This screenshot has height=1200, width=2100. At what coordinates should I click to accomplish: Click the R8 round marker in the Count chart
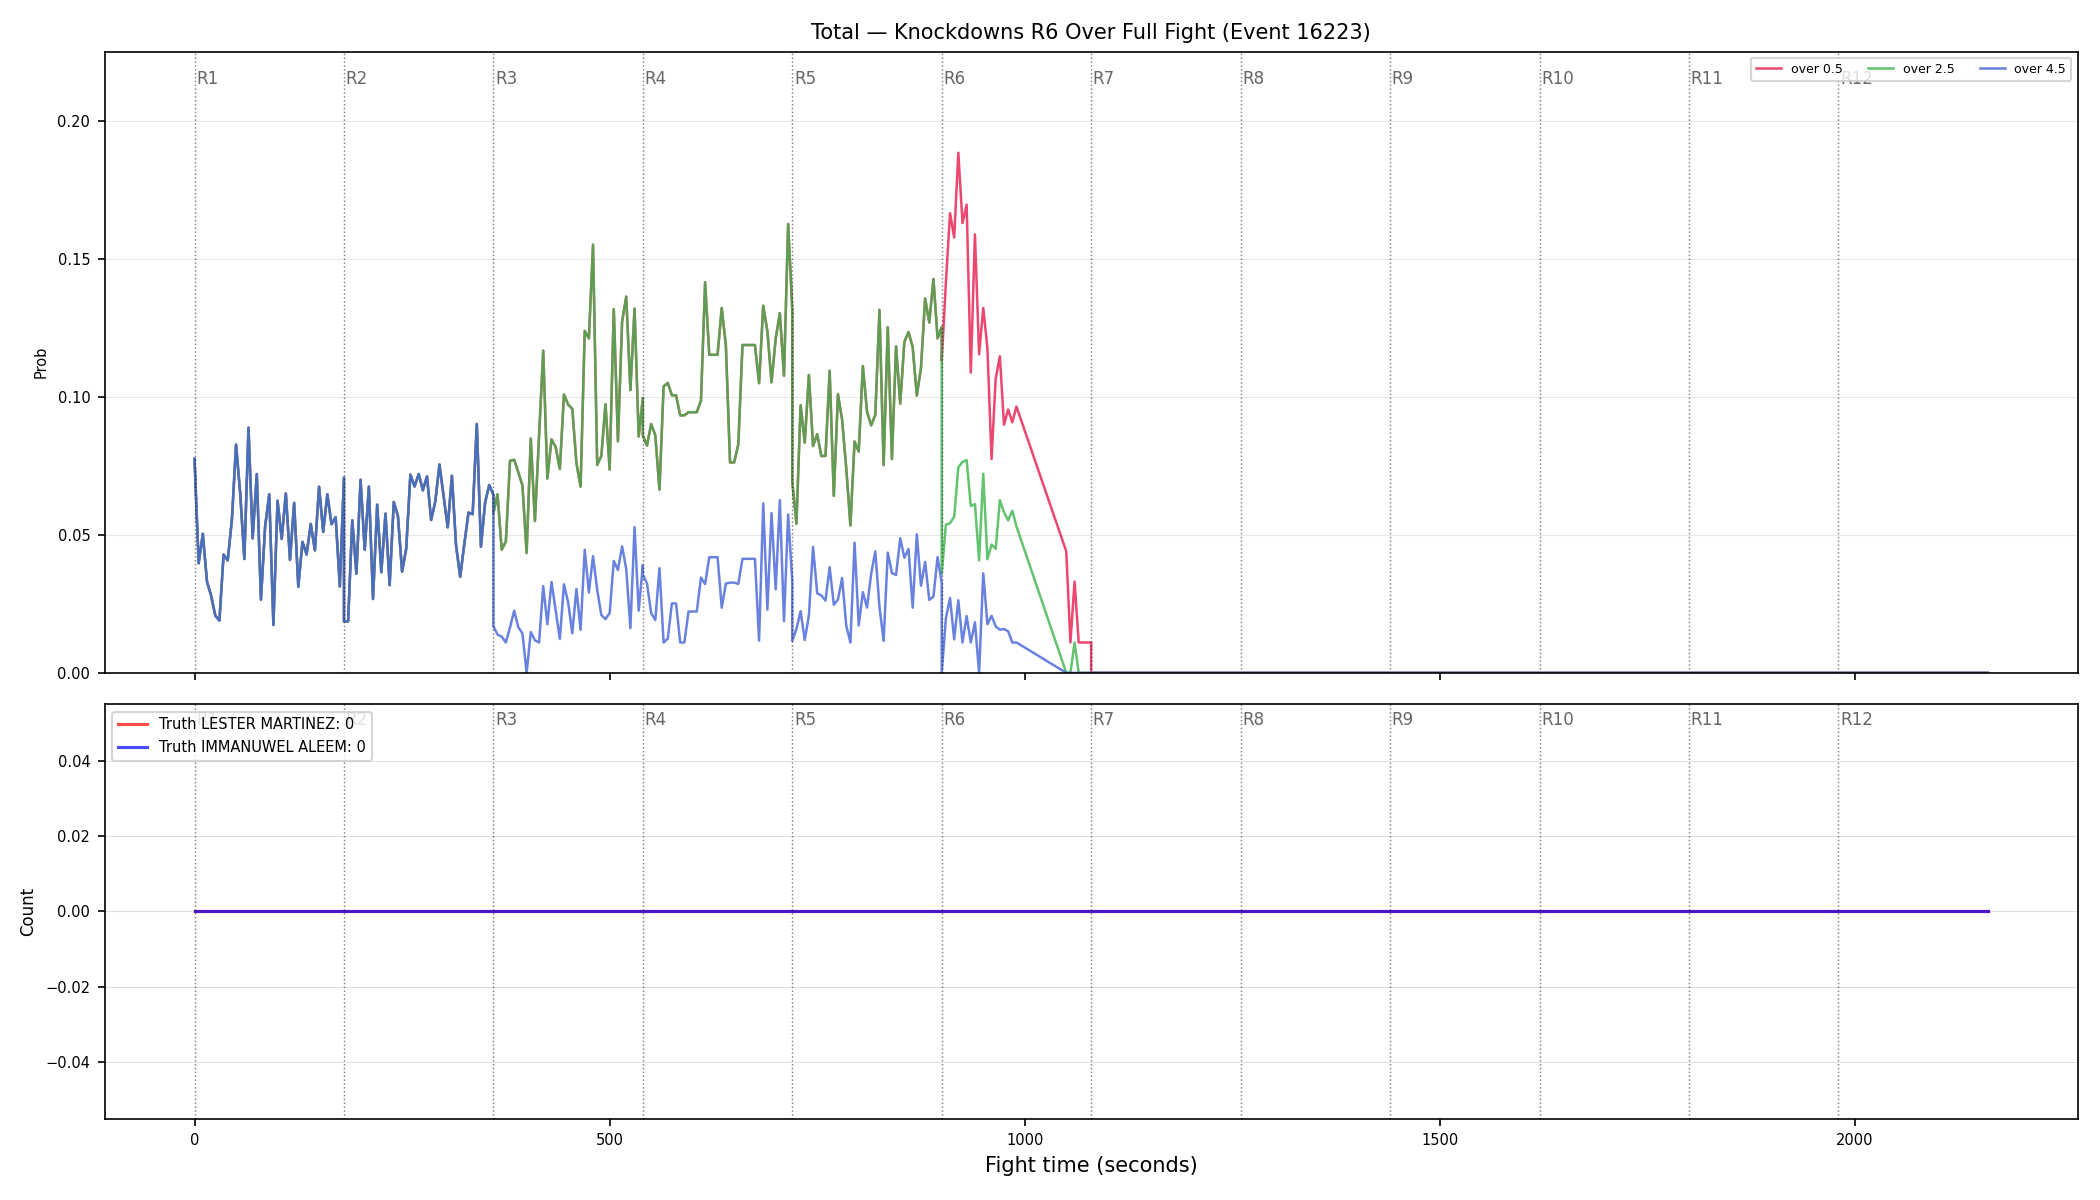1253,719
